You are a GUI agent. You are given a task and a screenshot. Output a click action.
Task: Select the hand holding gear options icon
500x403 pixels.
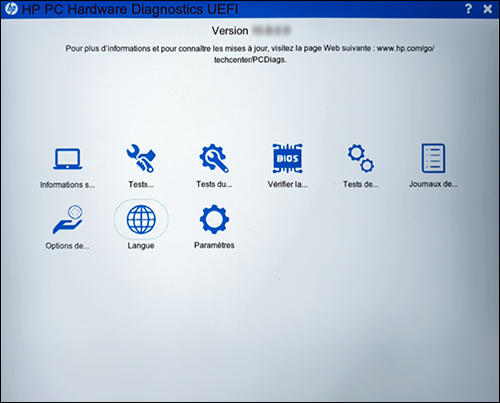[68, 219]
